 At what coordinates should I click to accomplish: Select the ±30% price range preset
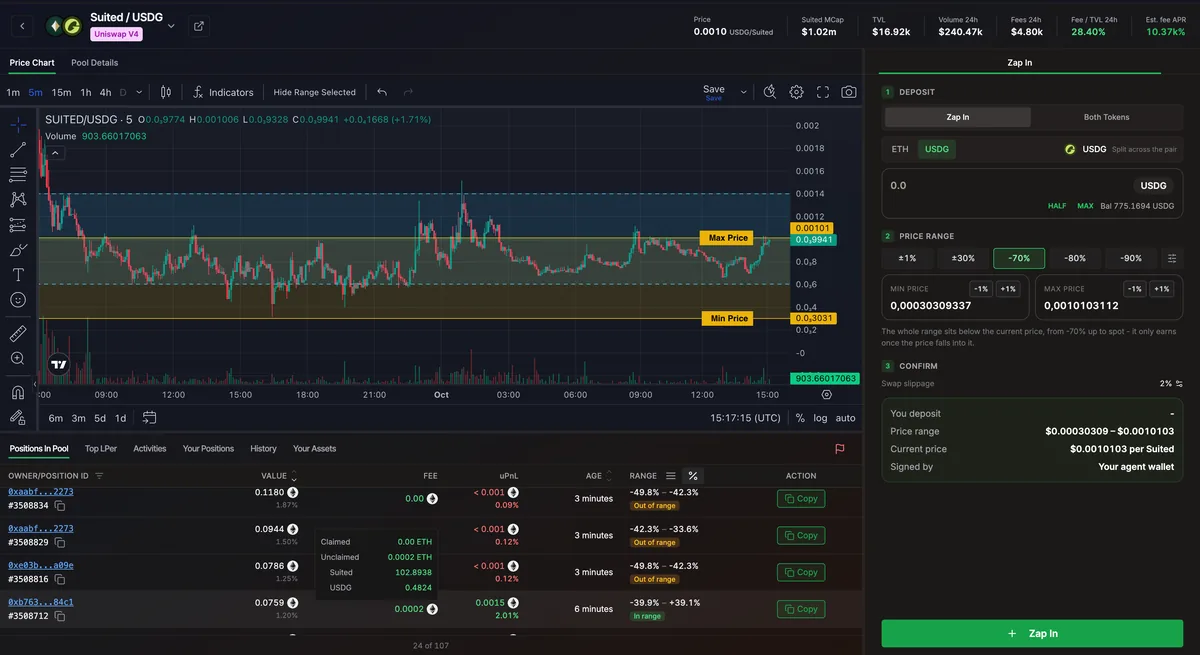[x=963, y=258]
